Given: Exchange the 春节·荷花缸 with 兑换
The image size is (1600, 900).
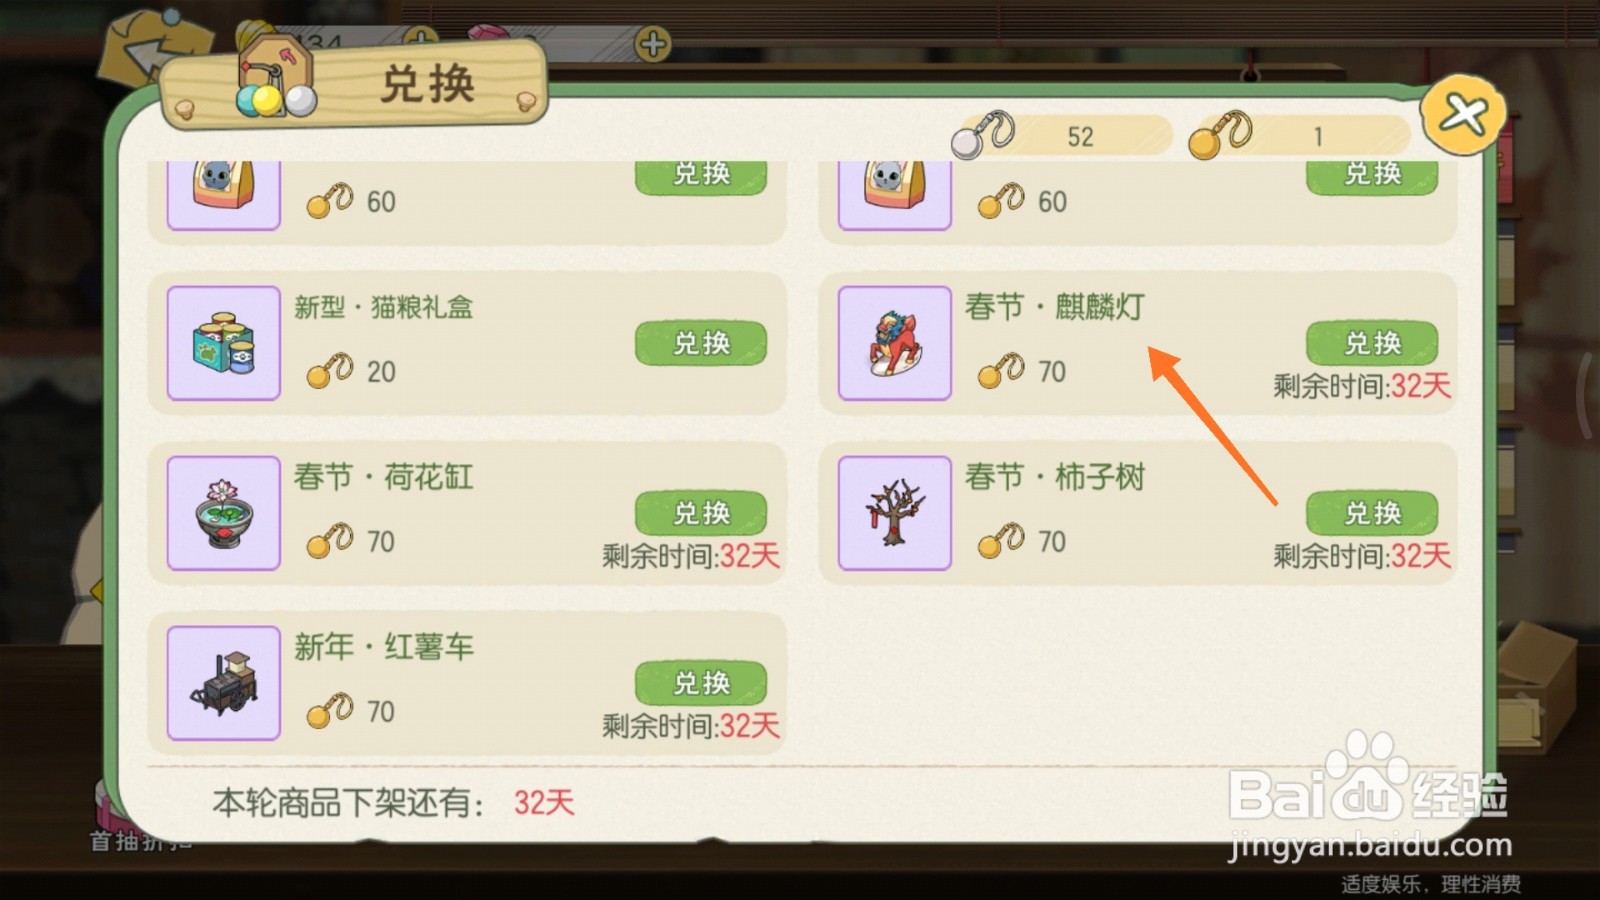Looking at the screenshot, I should (701, 513).
